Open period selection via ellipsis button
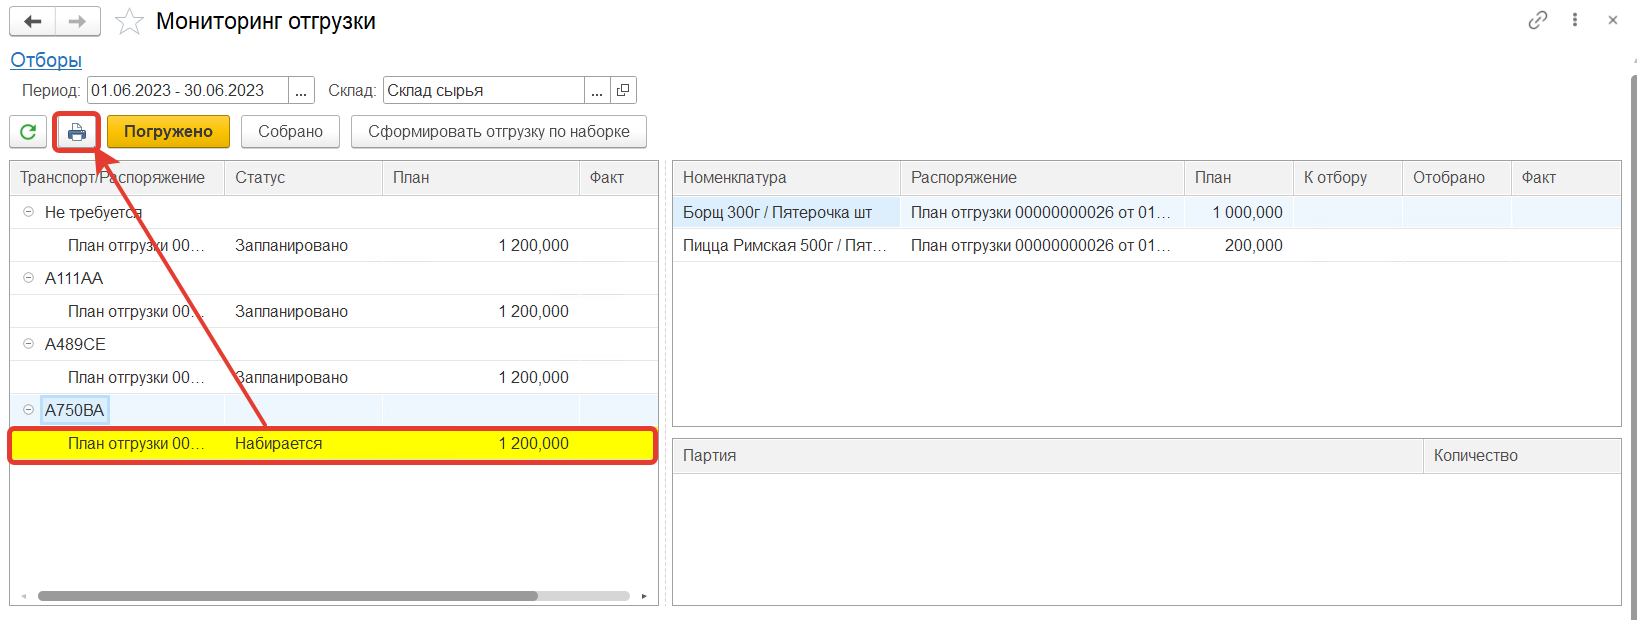Image resolution: width=1637 pixels, height=620 pixels. (301, 90)
